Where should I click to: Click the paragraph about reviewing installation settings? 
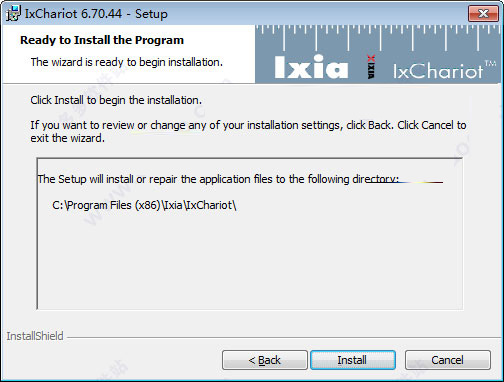coord(248,131)
